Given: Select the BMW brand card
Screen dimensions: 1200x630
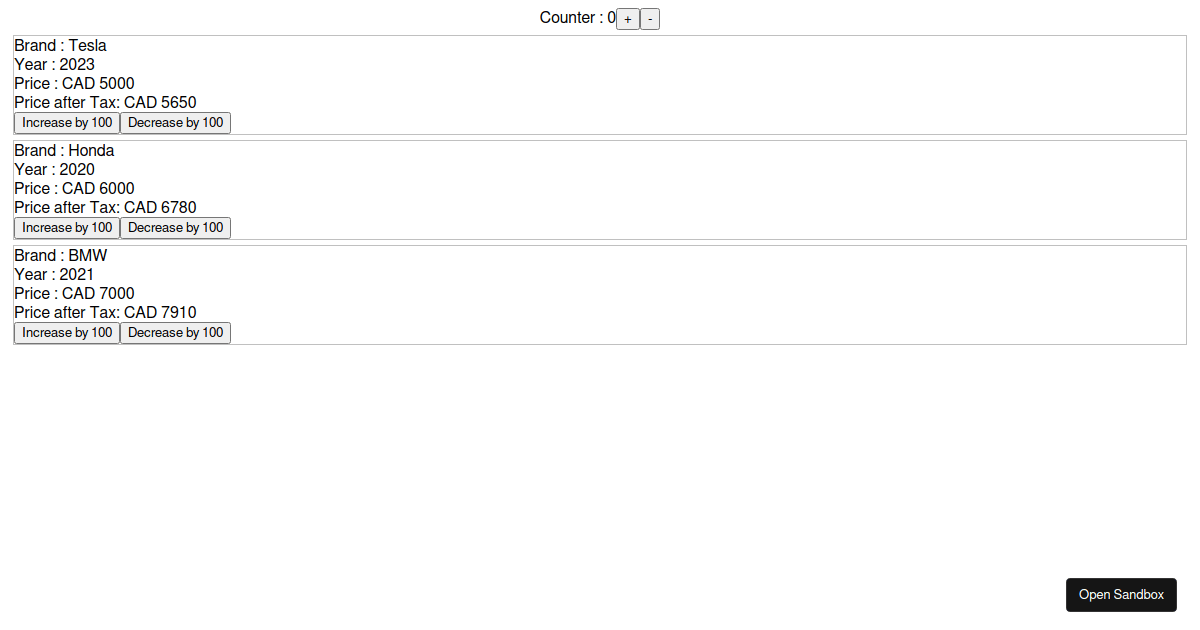Looking at the screenshot, I should click(600, 294).
